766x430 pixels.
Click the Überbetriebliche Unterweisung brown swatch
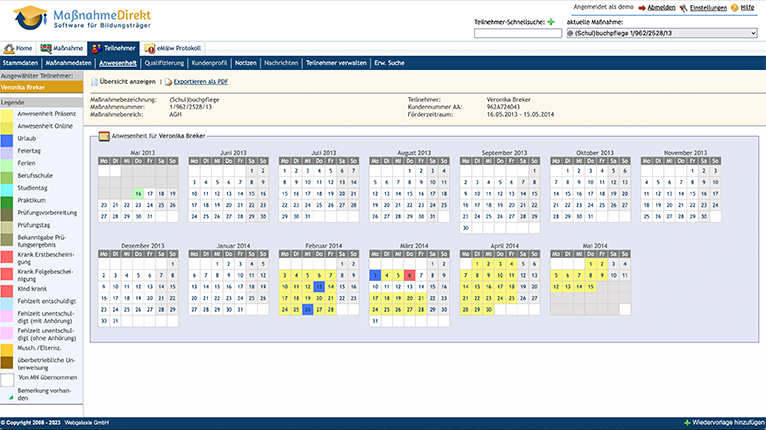click(7, 363)
